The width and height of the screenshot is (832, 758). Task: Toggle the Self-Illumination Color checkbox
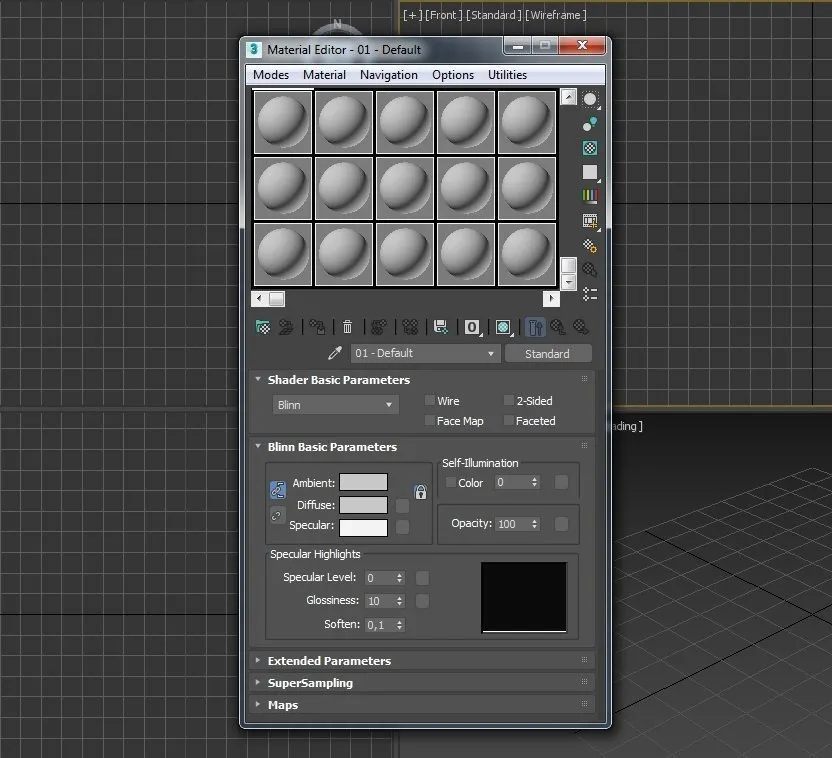coord(450,483)
